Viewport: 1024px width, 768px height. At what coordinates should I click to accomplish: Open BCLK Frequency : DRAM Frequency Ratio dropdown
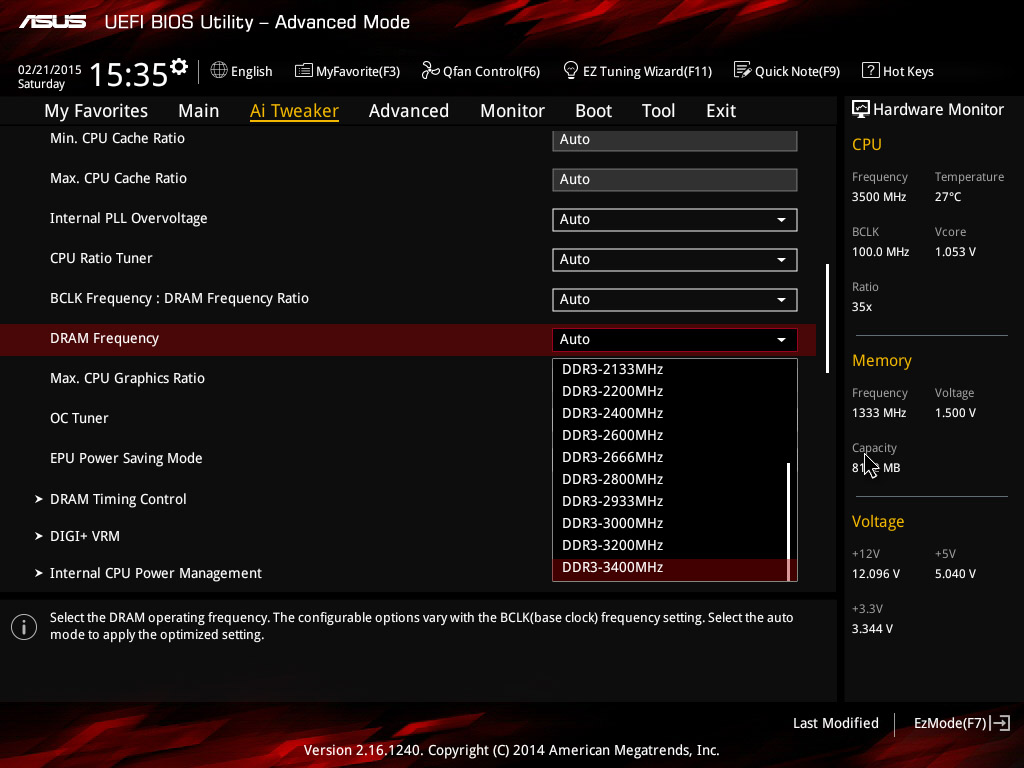[675, 299]
